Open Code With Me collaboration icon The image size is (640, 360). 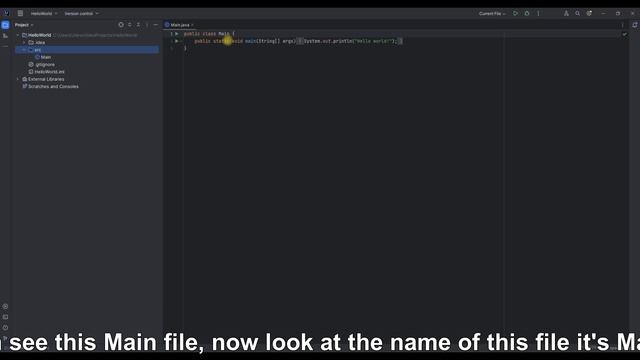click(x=566, y=13)
